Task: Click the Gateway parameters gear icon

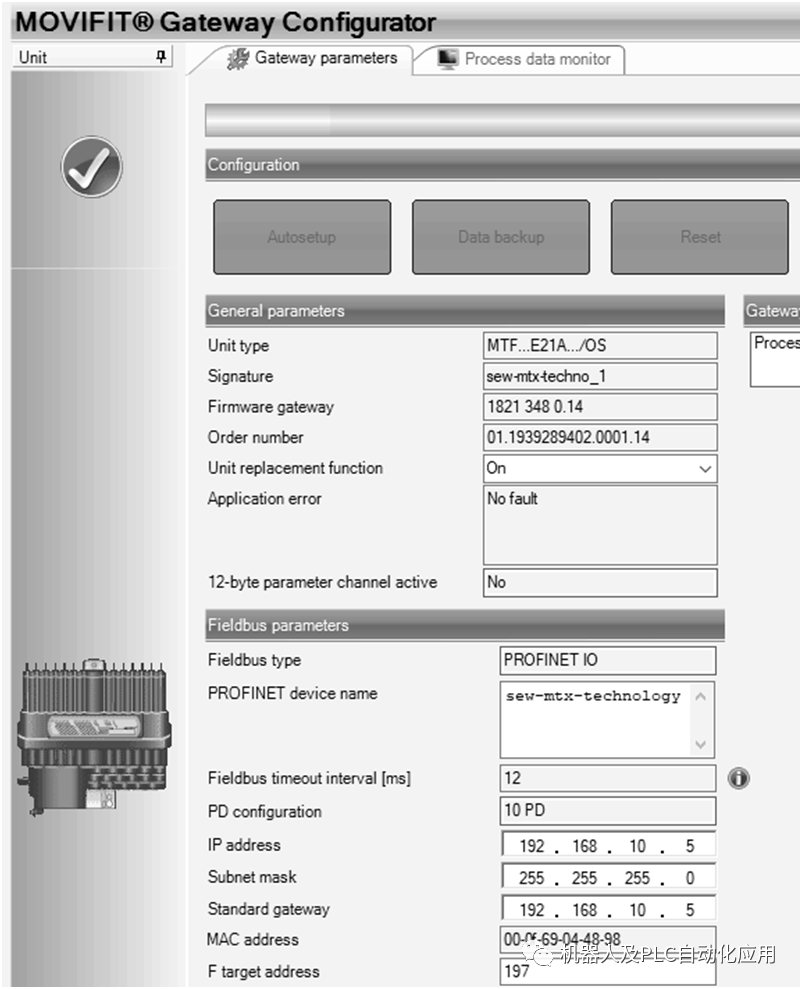Action: click(x=238, y=59)
